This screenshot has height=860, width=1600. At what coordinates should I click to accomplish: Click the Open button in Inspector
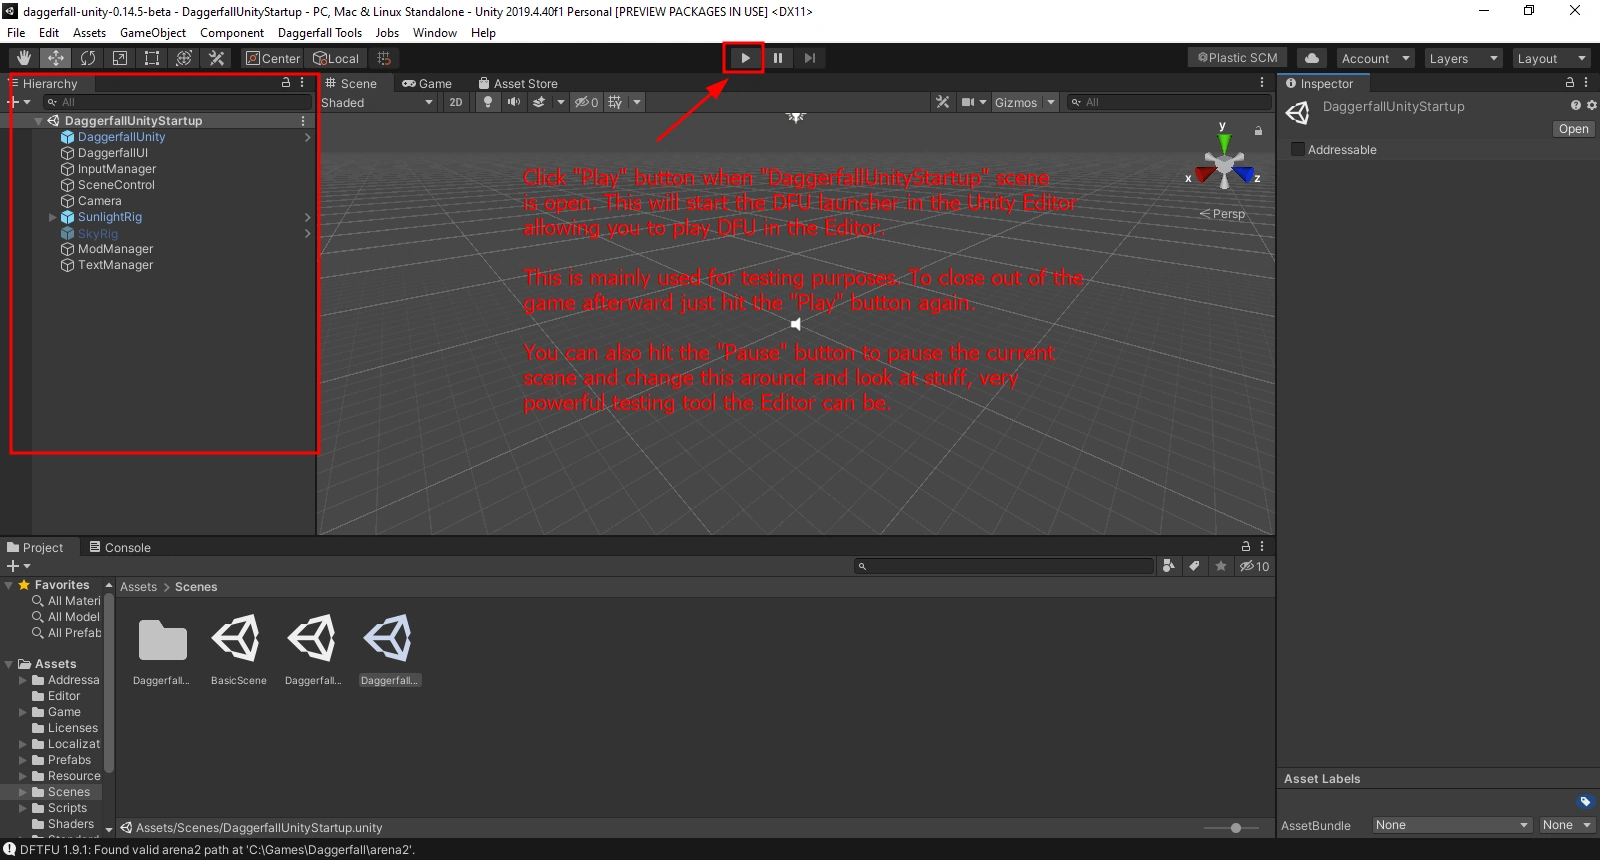1573,129
